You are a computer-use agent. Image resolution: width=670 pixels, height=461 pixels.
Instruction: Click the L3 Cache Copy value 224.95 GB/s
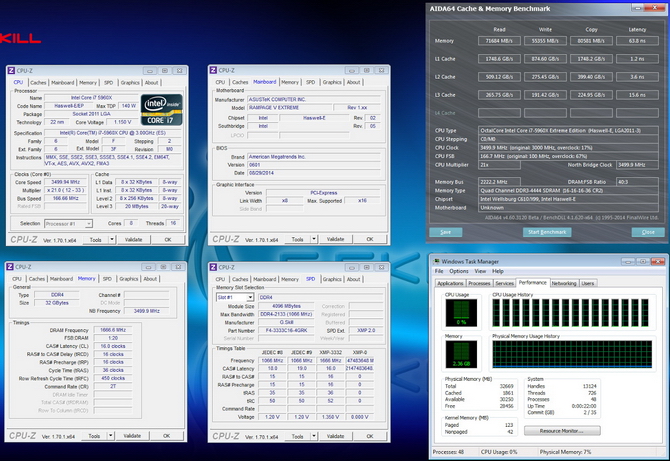tap(591, 95)
